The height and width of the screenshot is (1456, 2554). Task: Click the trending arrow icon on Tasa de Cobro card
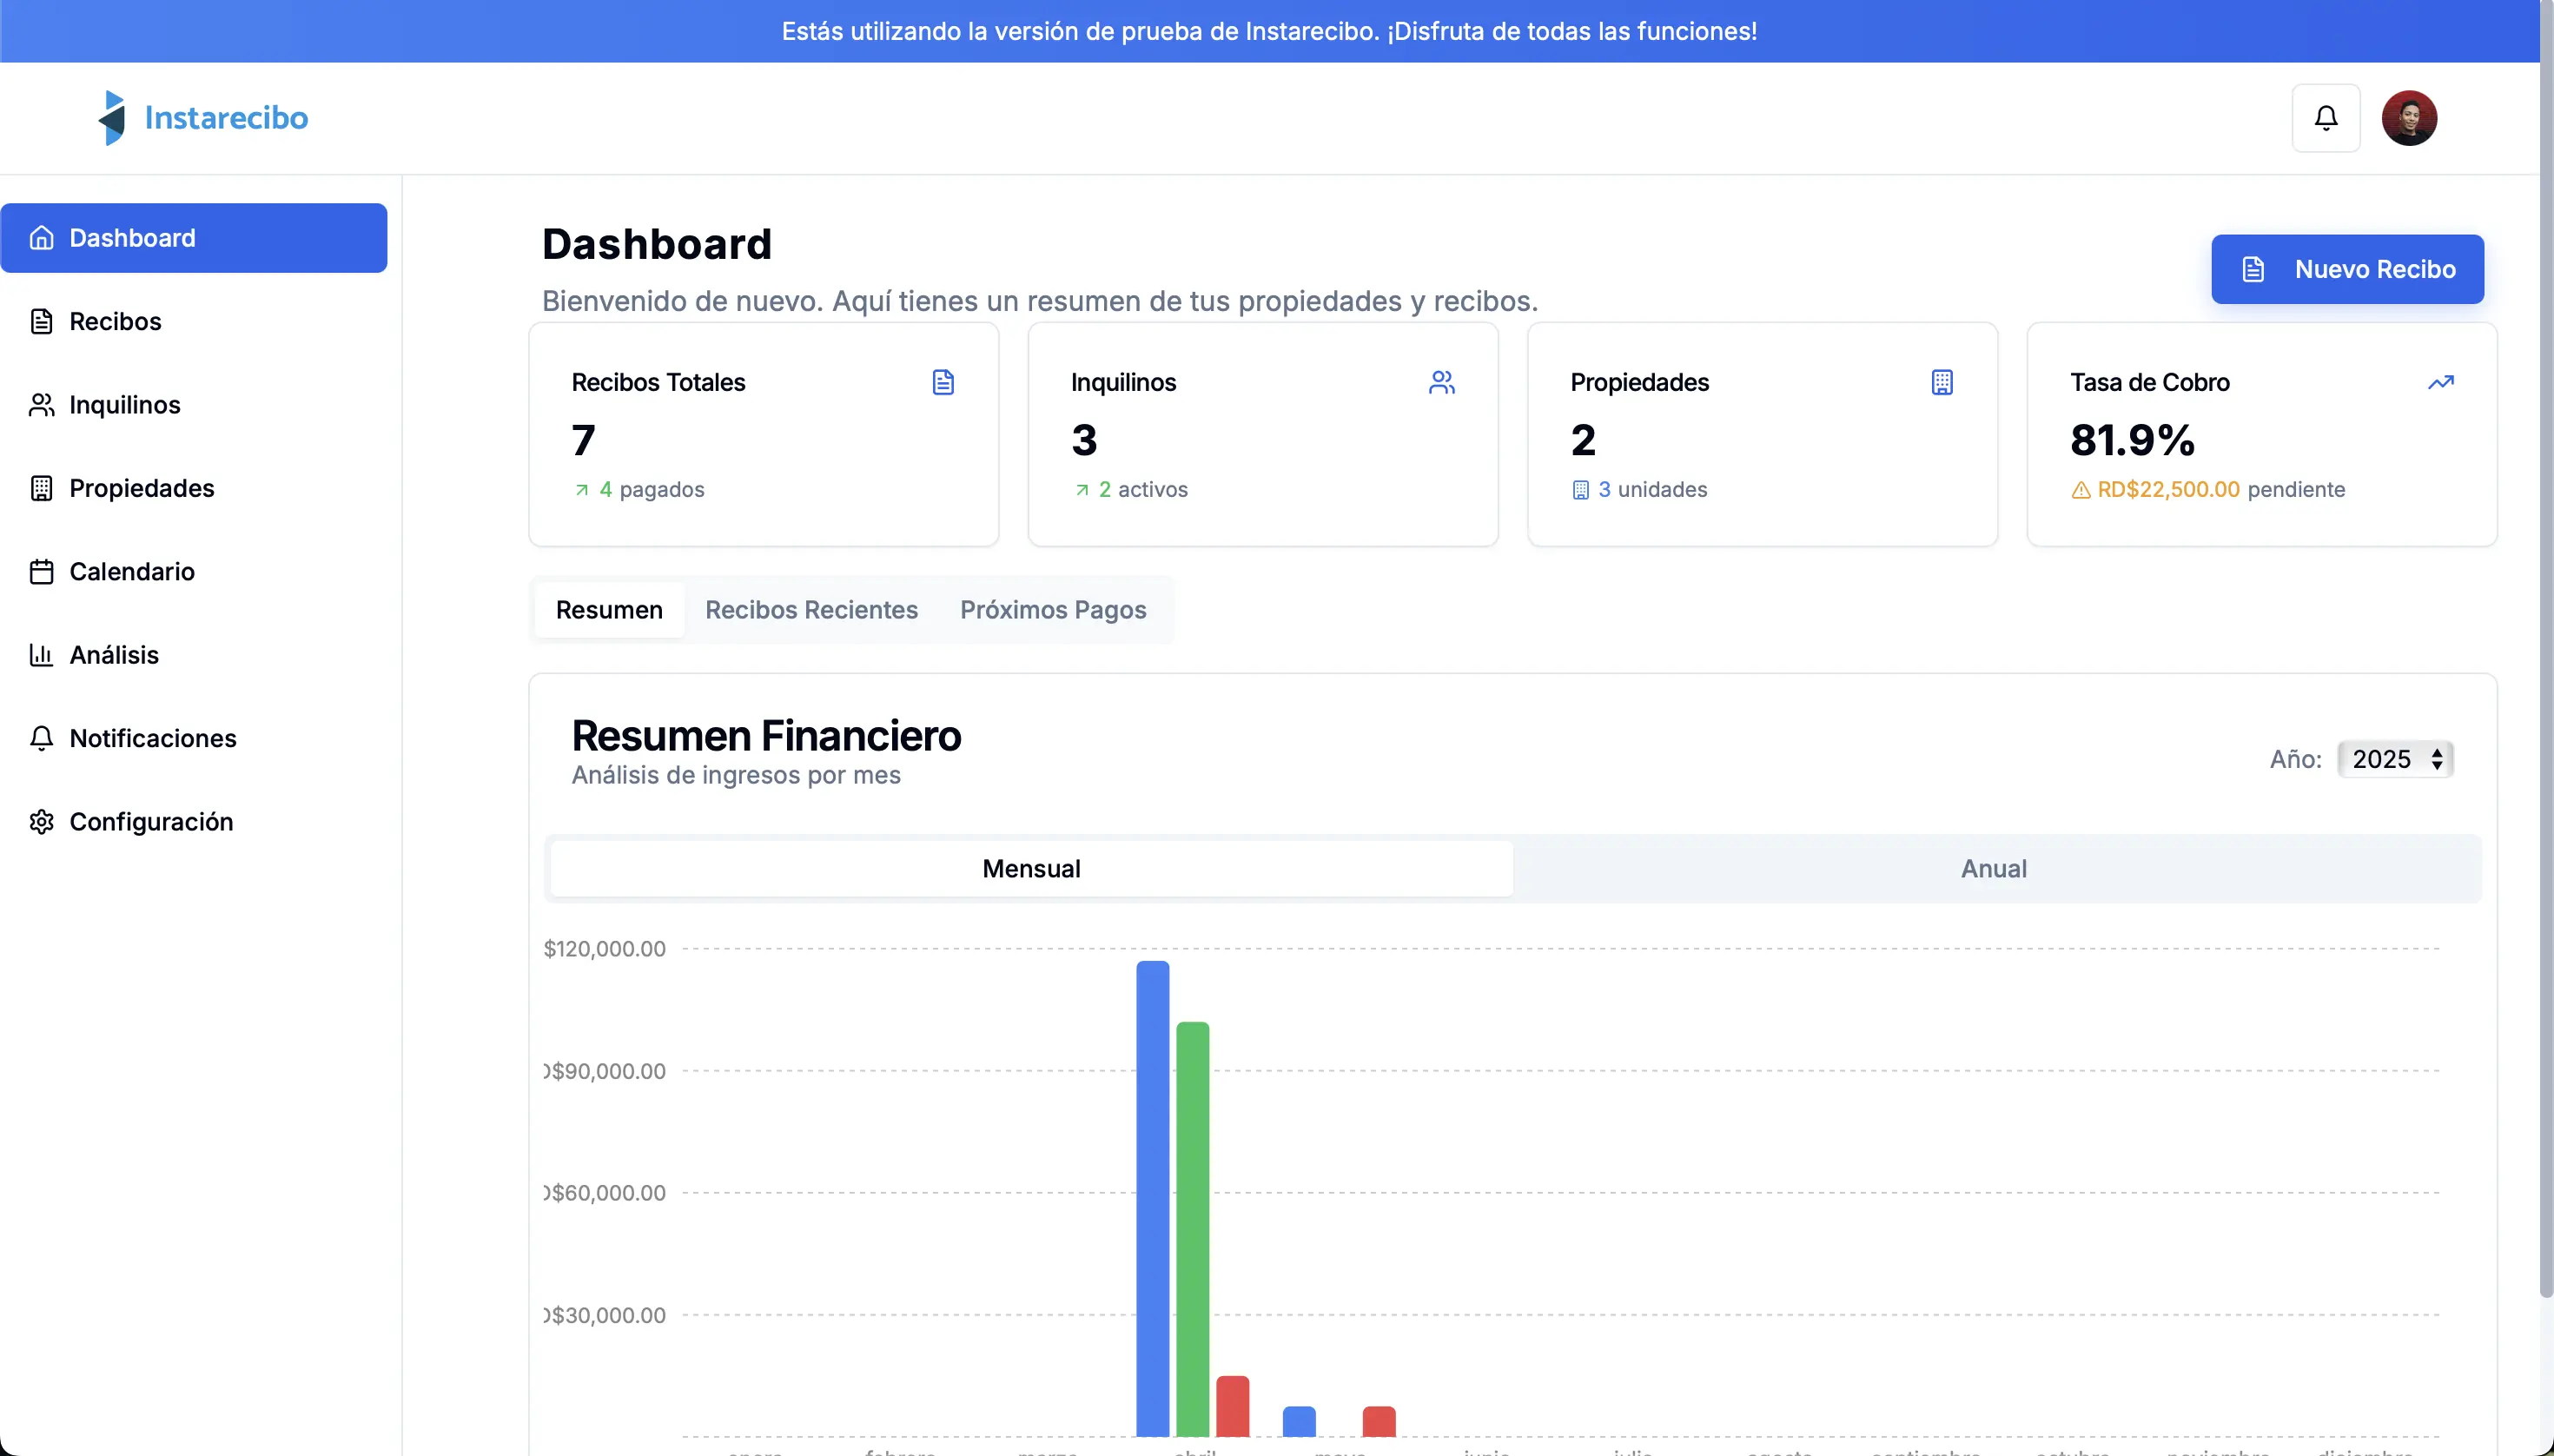pos(2441,382)
